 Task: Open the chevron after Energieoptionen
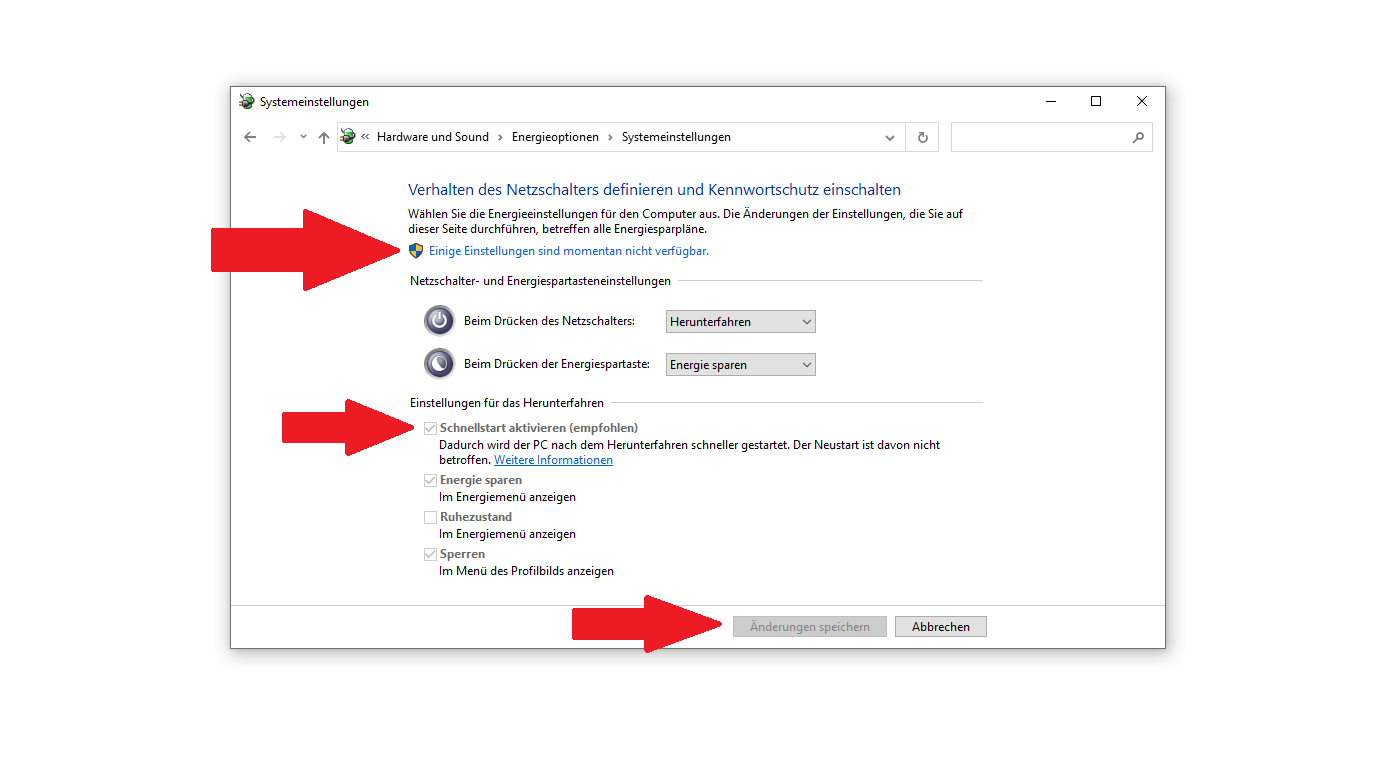pos(610,137)
